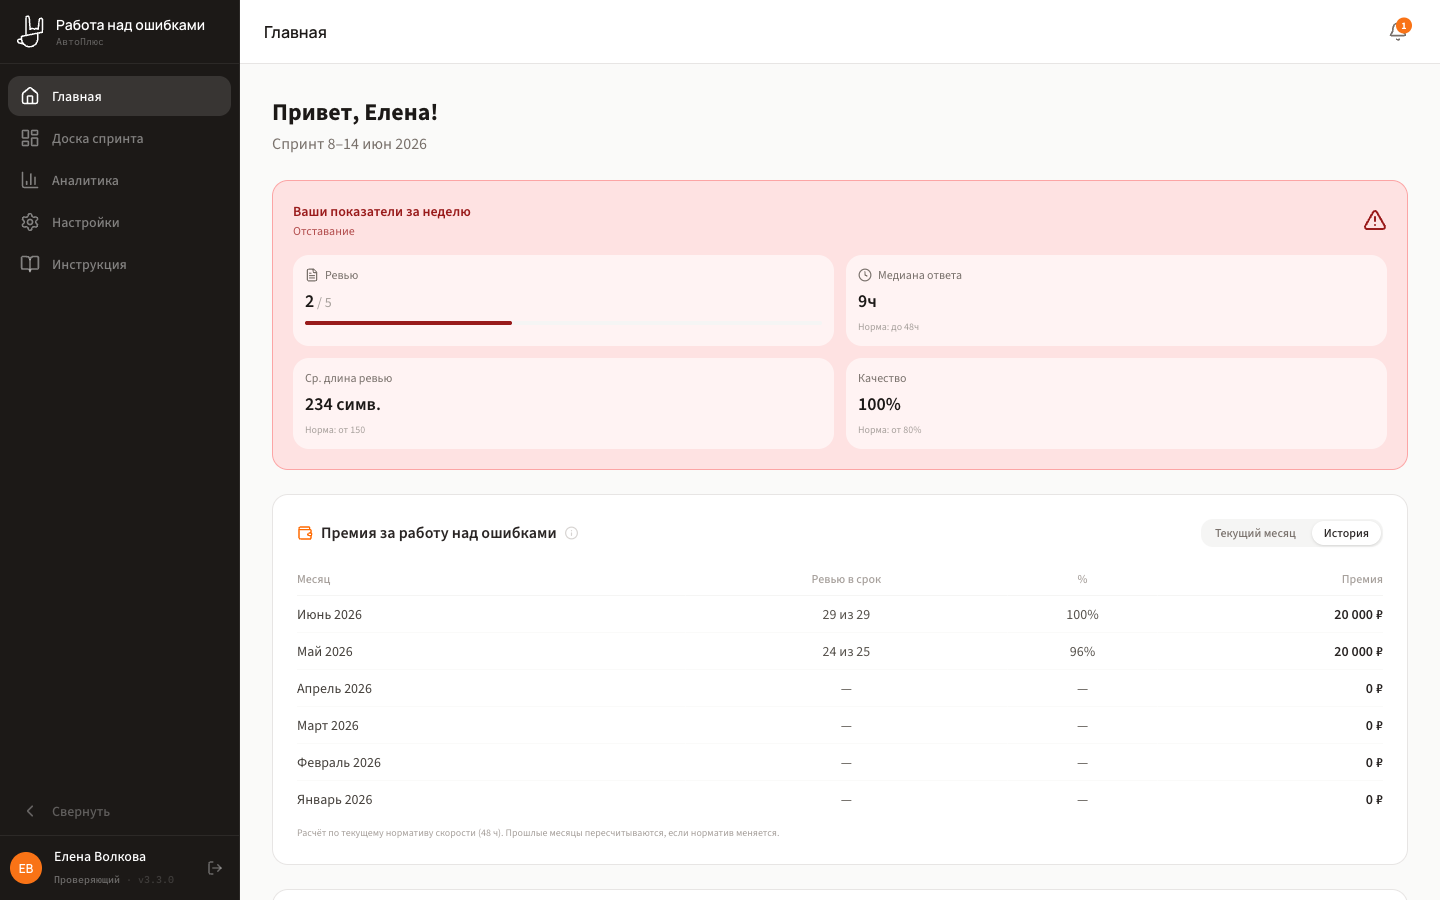Viewport: 1440px width, 900px height.
Task: Click the info icon beside Премия за работу над ошибками
Action: click(572, 533)
